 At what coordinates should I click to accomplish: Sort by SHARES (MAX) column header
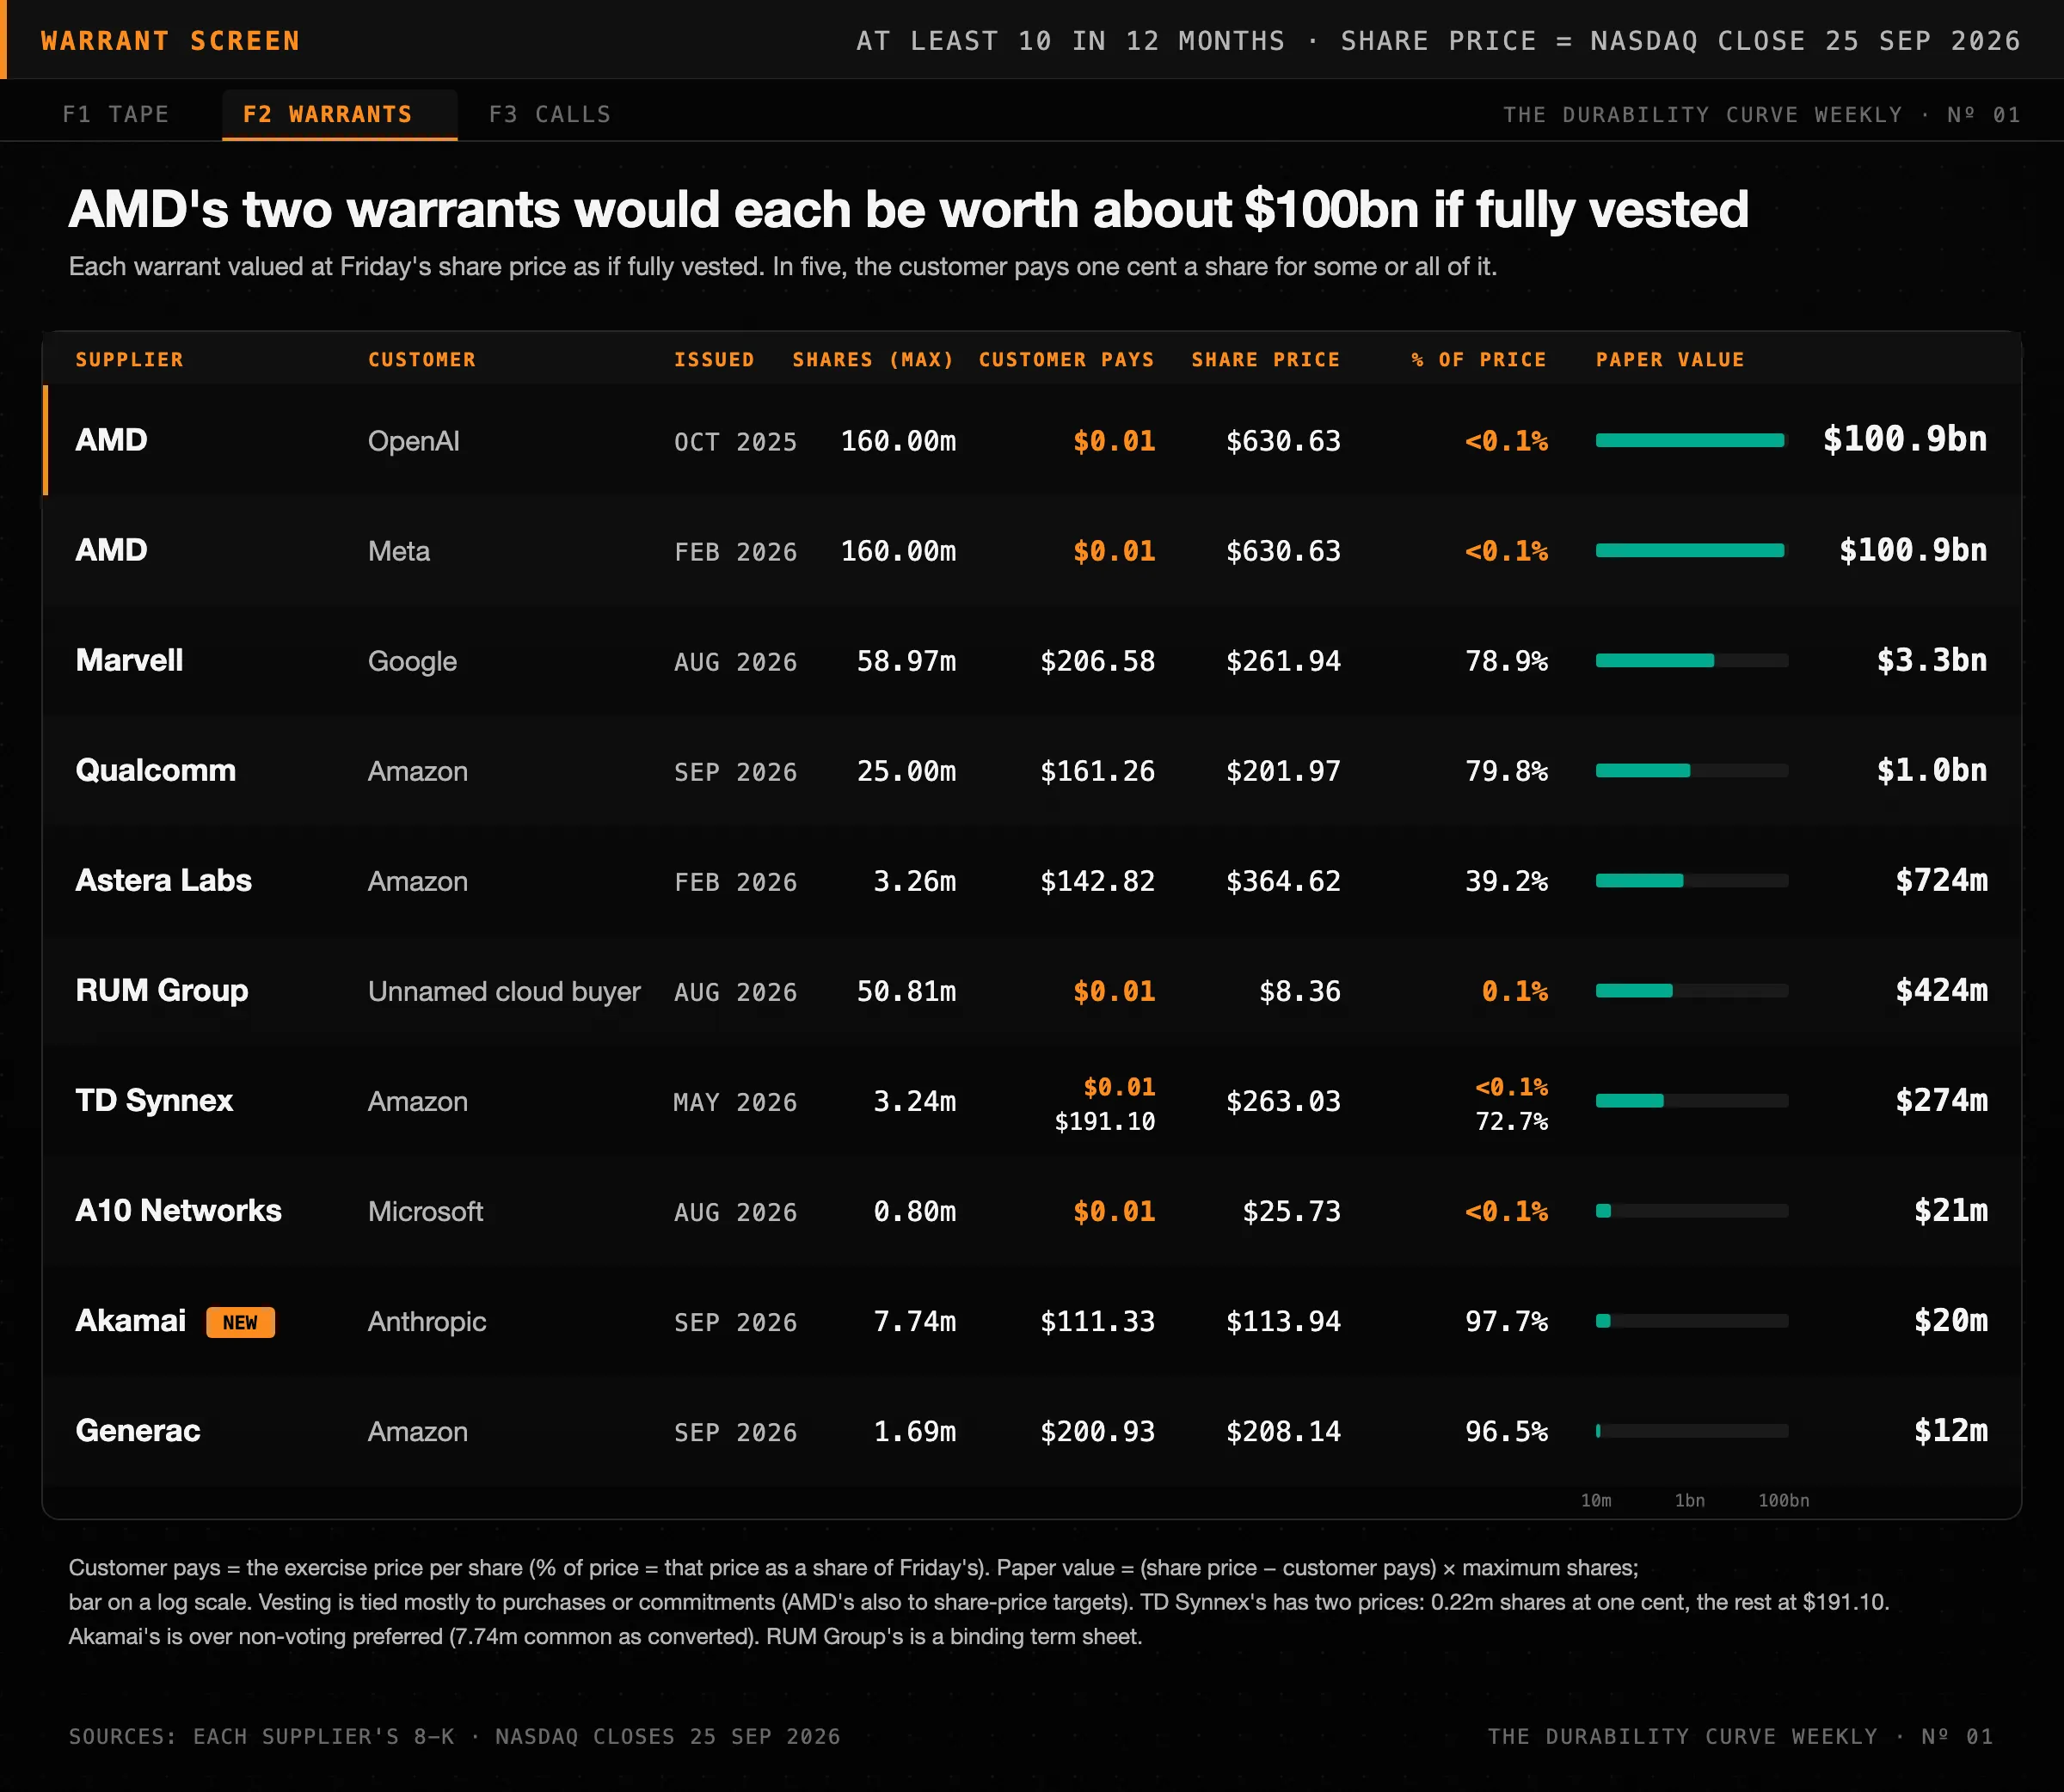(874, 359)
